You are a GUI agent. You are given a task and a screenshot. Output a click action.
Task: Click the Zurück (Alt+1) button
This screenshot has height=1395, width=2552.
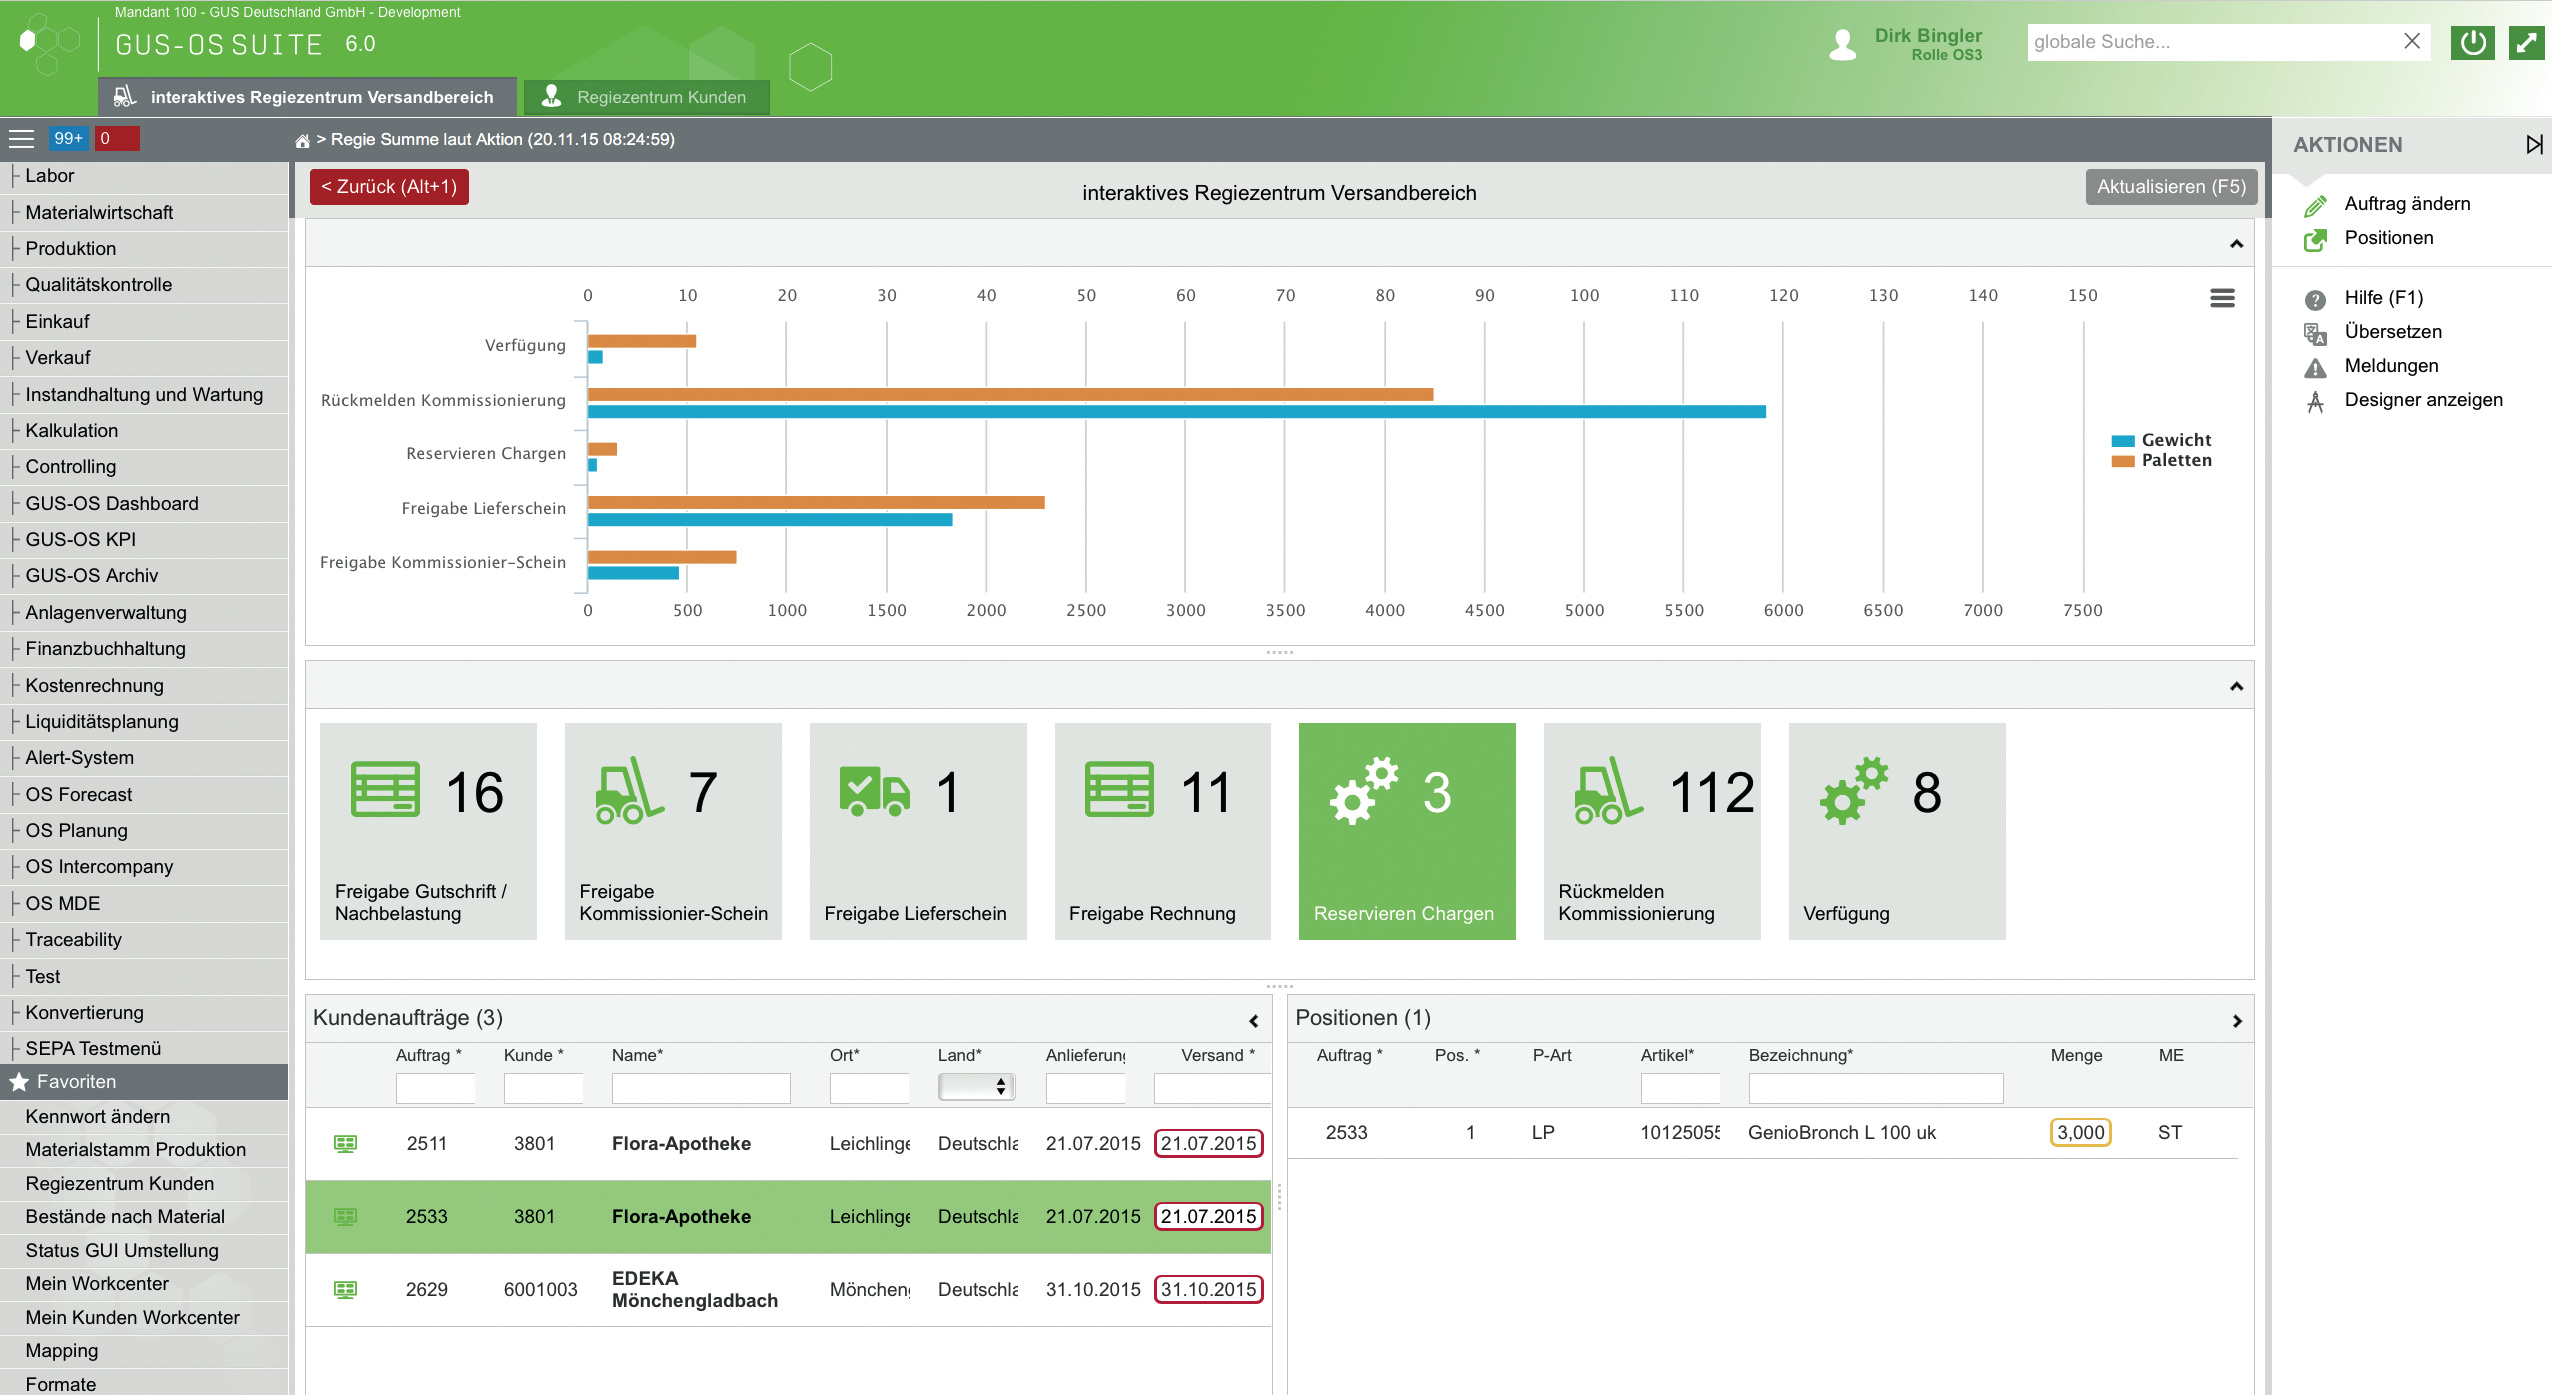coord(389,187)
